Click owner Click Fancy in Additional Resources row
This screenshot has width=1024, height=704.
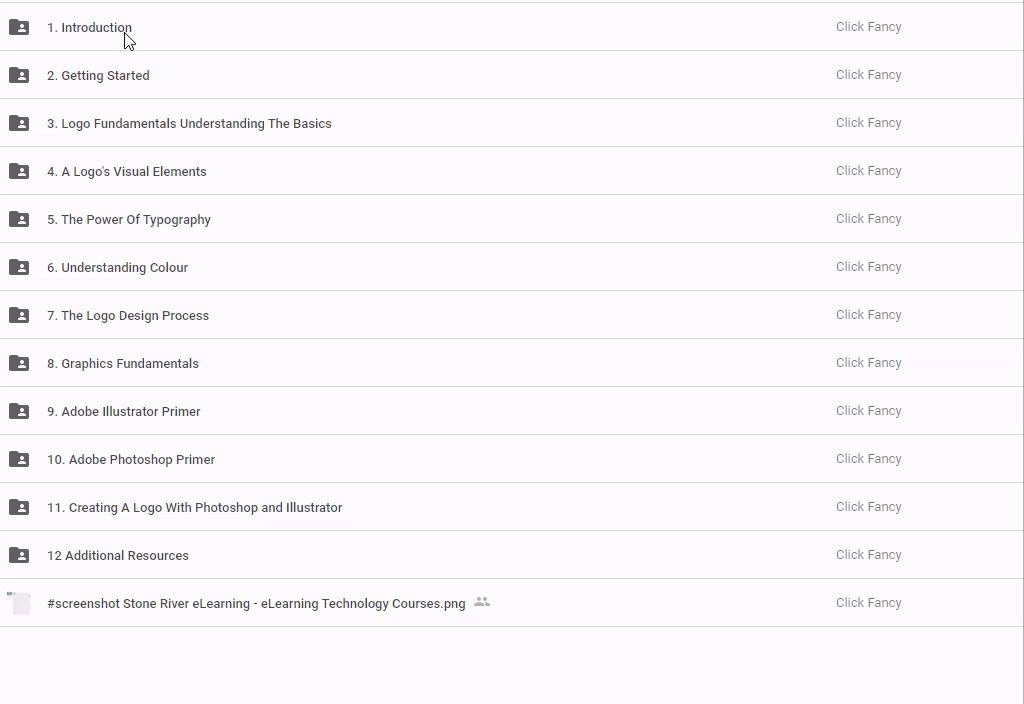coord(868,555)
